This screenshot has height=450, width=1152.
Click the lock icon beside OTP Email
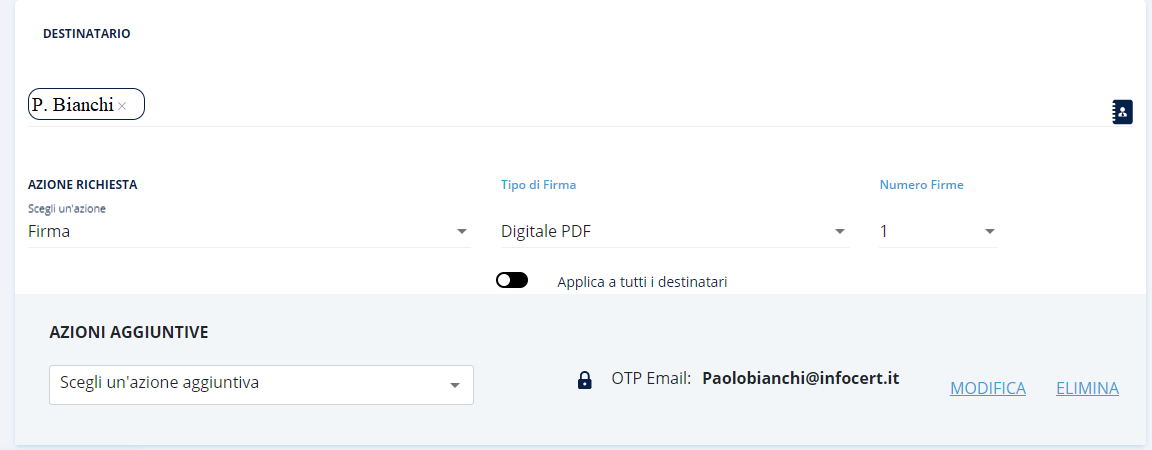(x=585, y=380)
